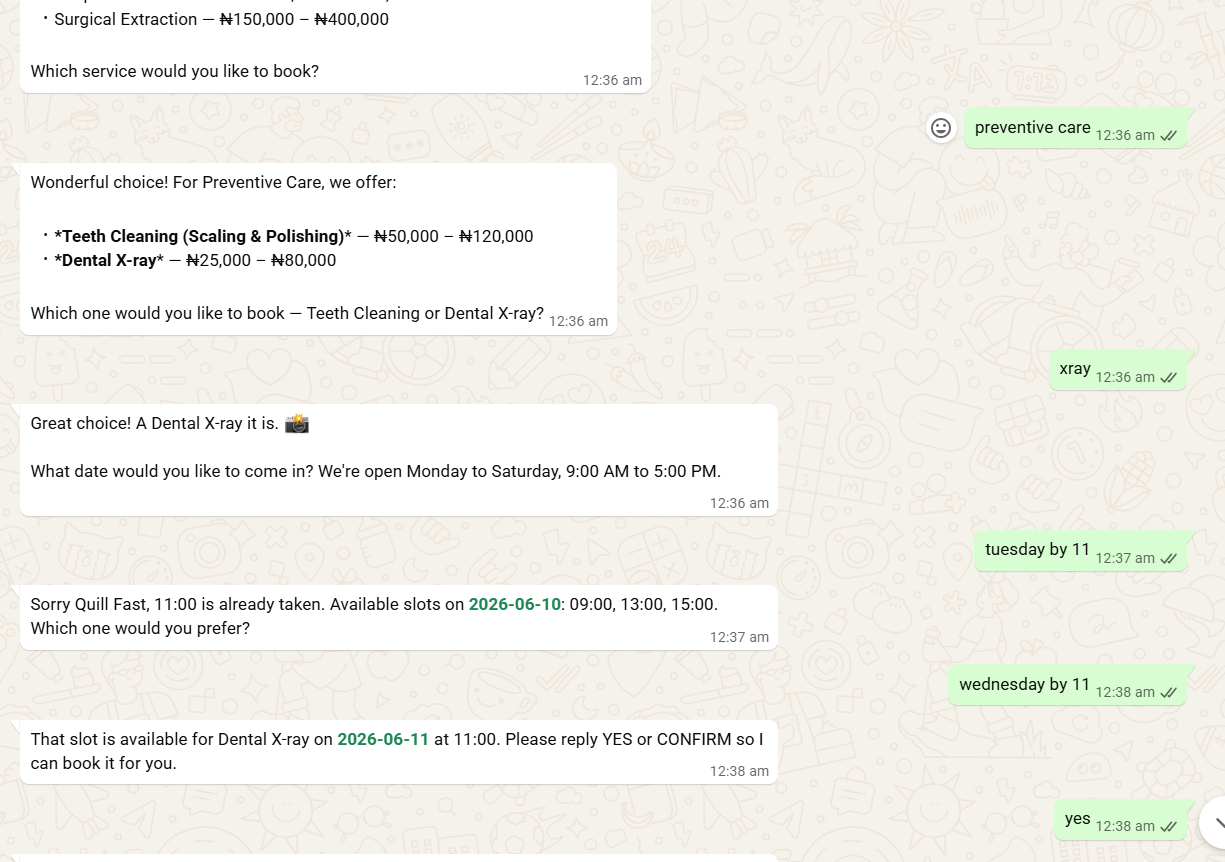Screen dimensions: 1225x862
Task: Click "What date would you like to come in?"
Action: (172, 472)
